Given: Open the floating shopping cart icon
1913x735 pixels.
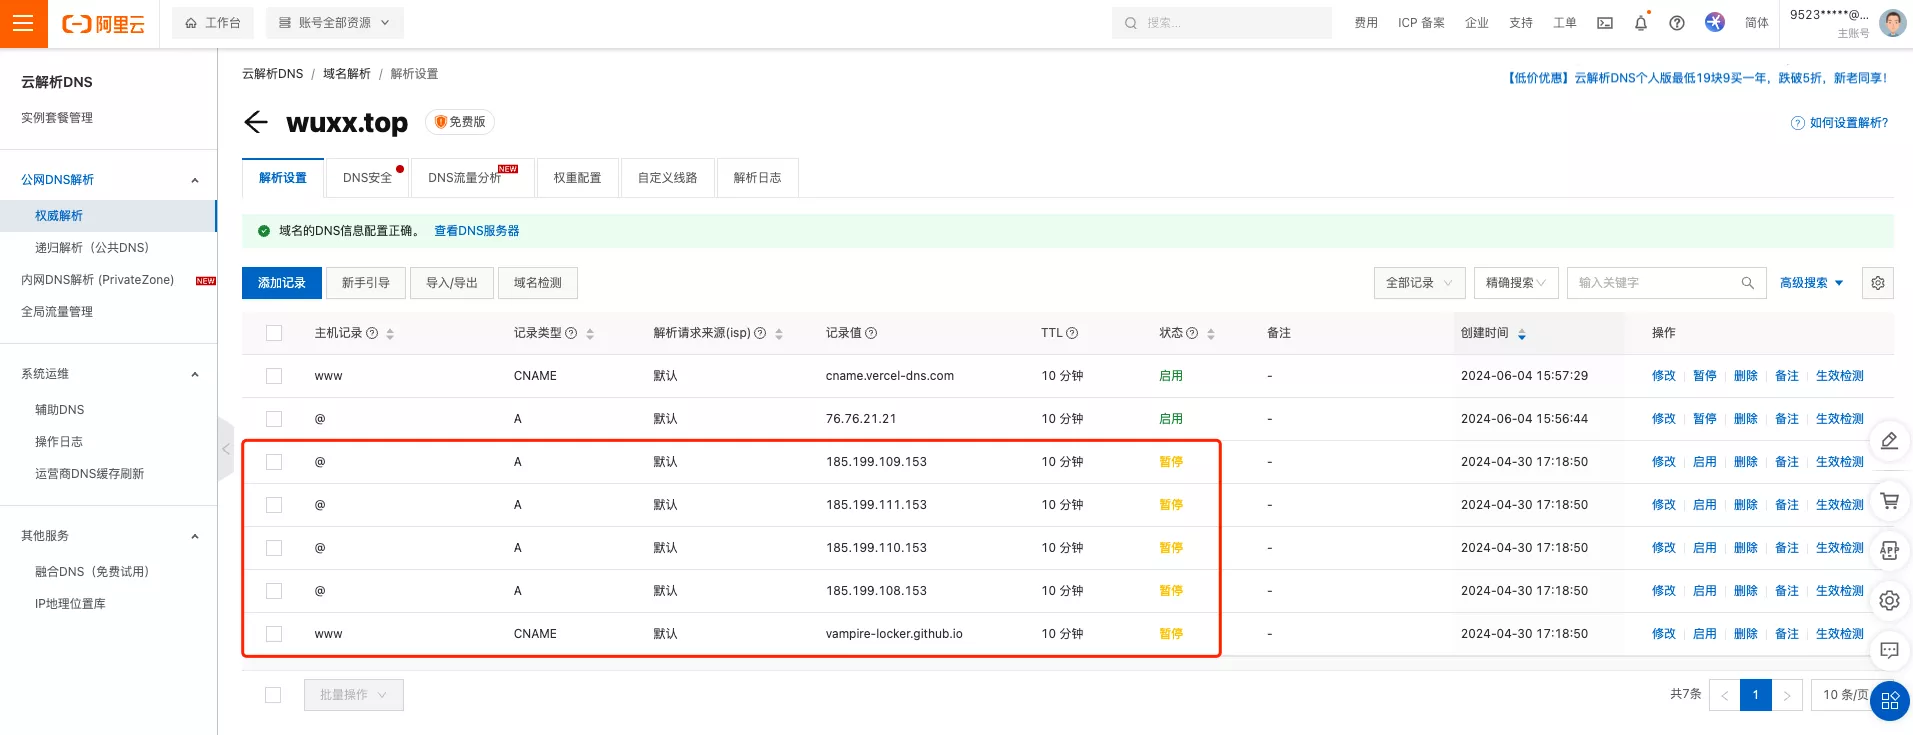Looking at the screenshot, I should click(1889, 500).
